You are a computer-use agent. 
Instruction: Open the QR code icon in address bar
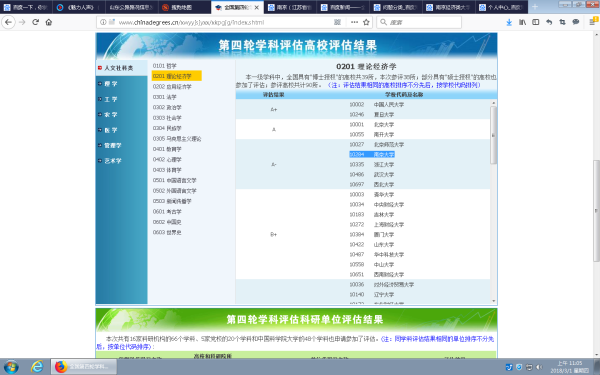(x=337, y=22)
